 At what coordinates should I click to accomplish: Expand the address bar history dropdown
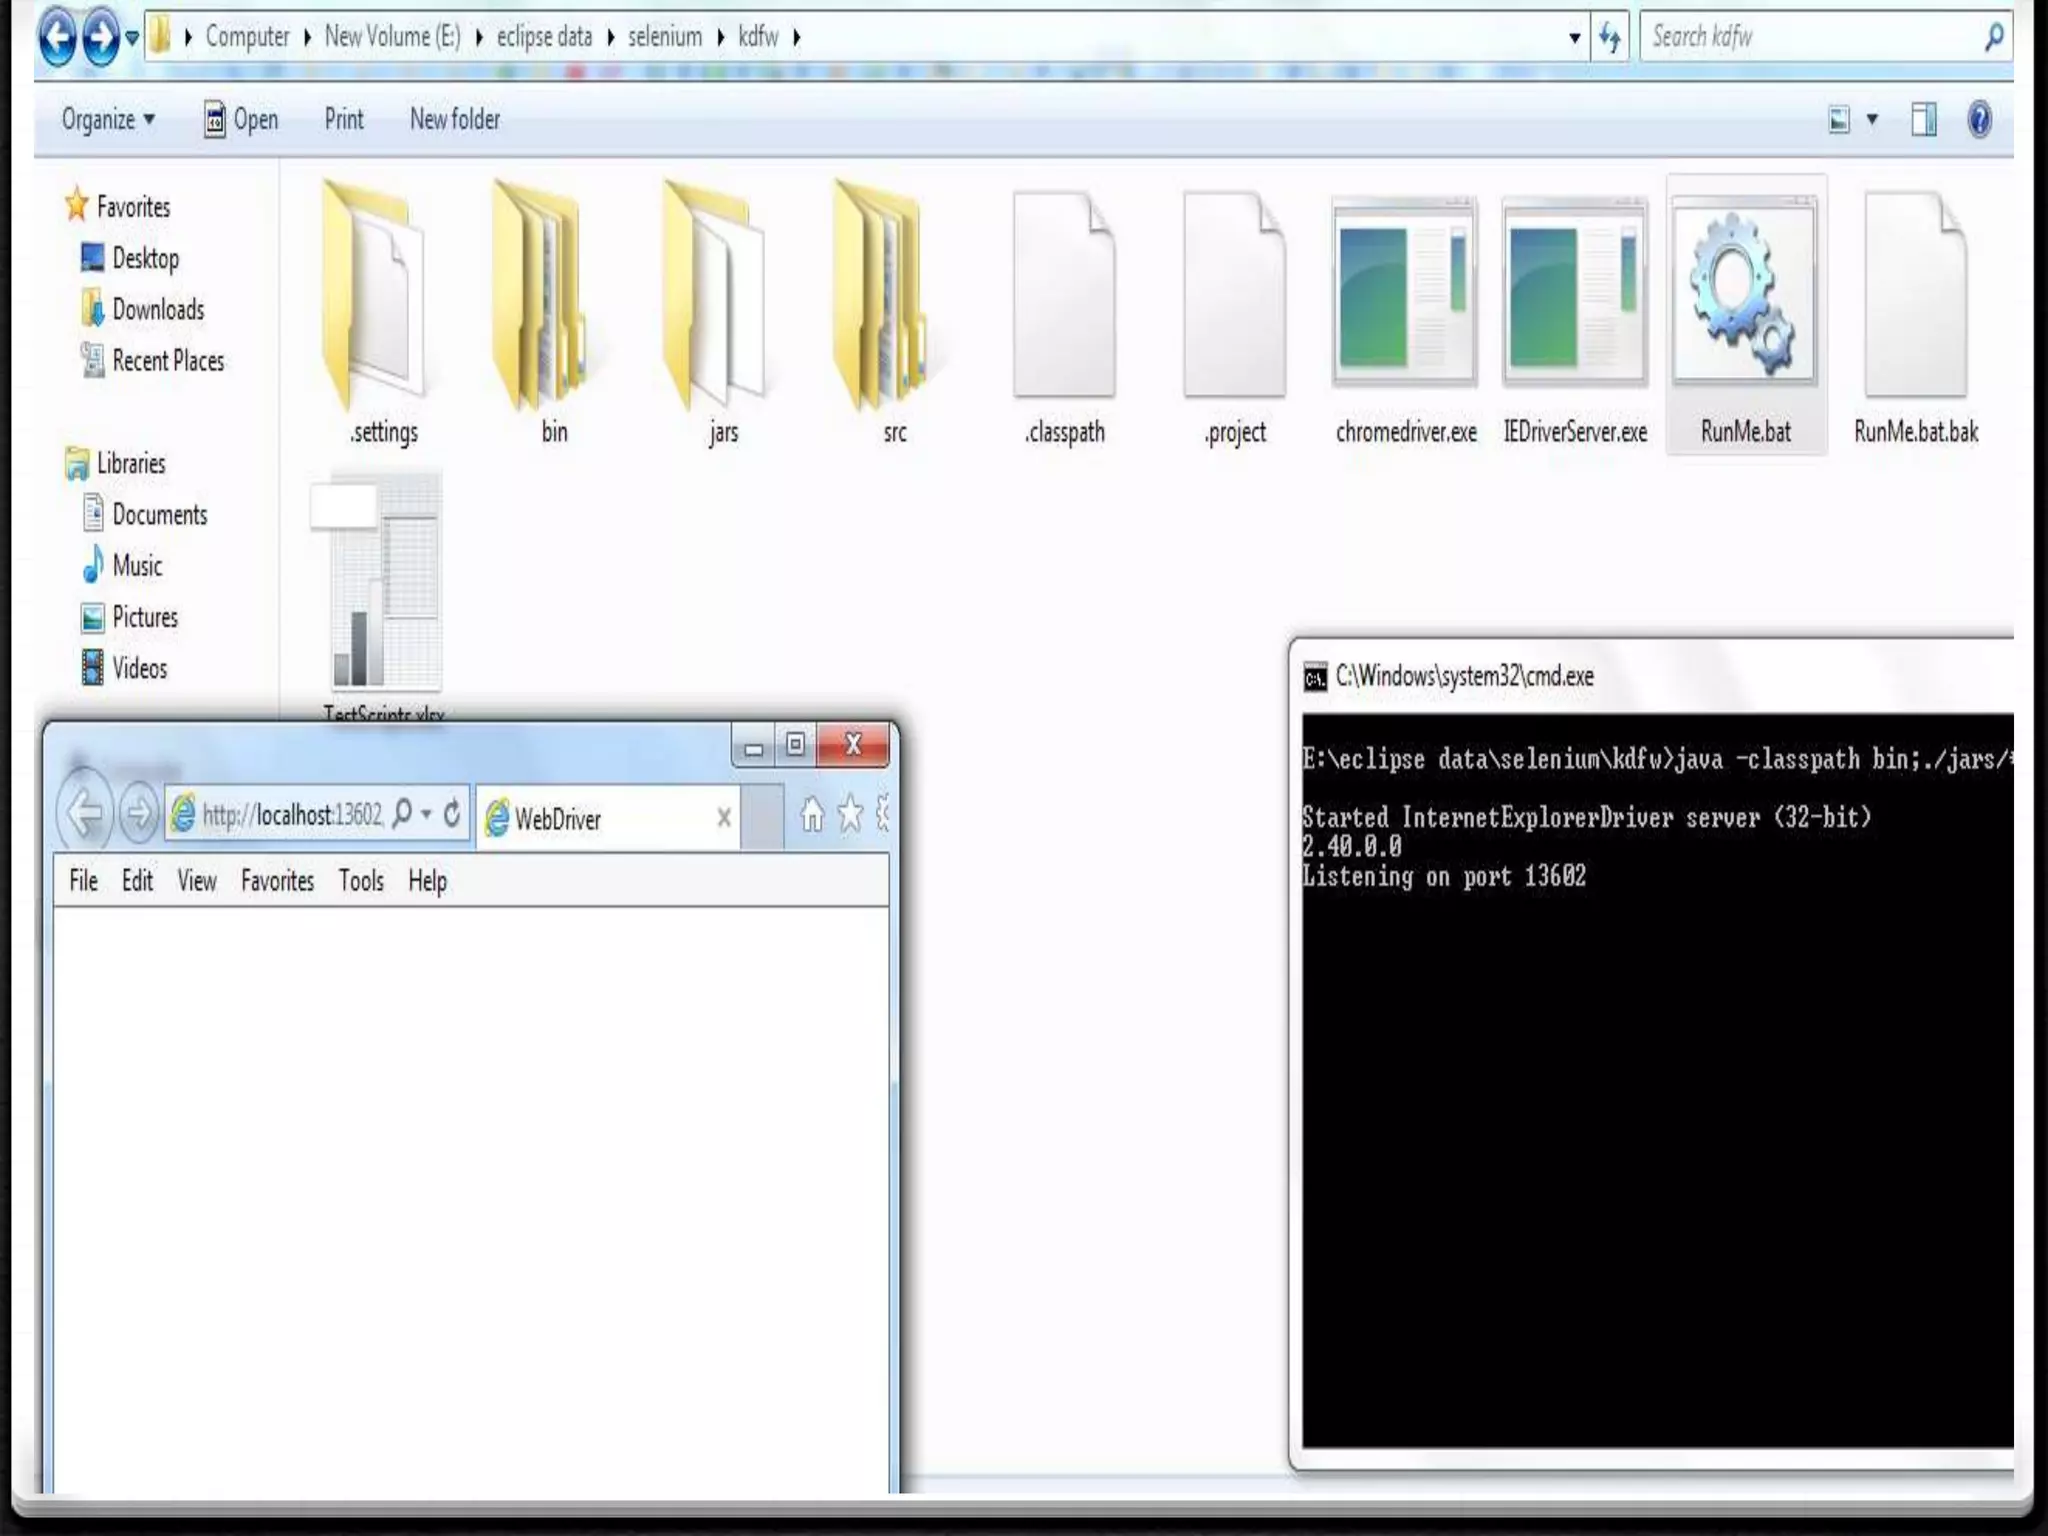coord(1574,38)
